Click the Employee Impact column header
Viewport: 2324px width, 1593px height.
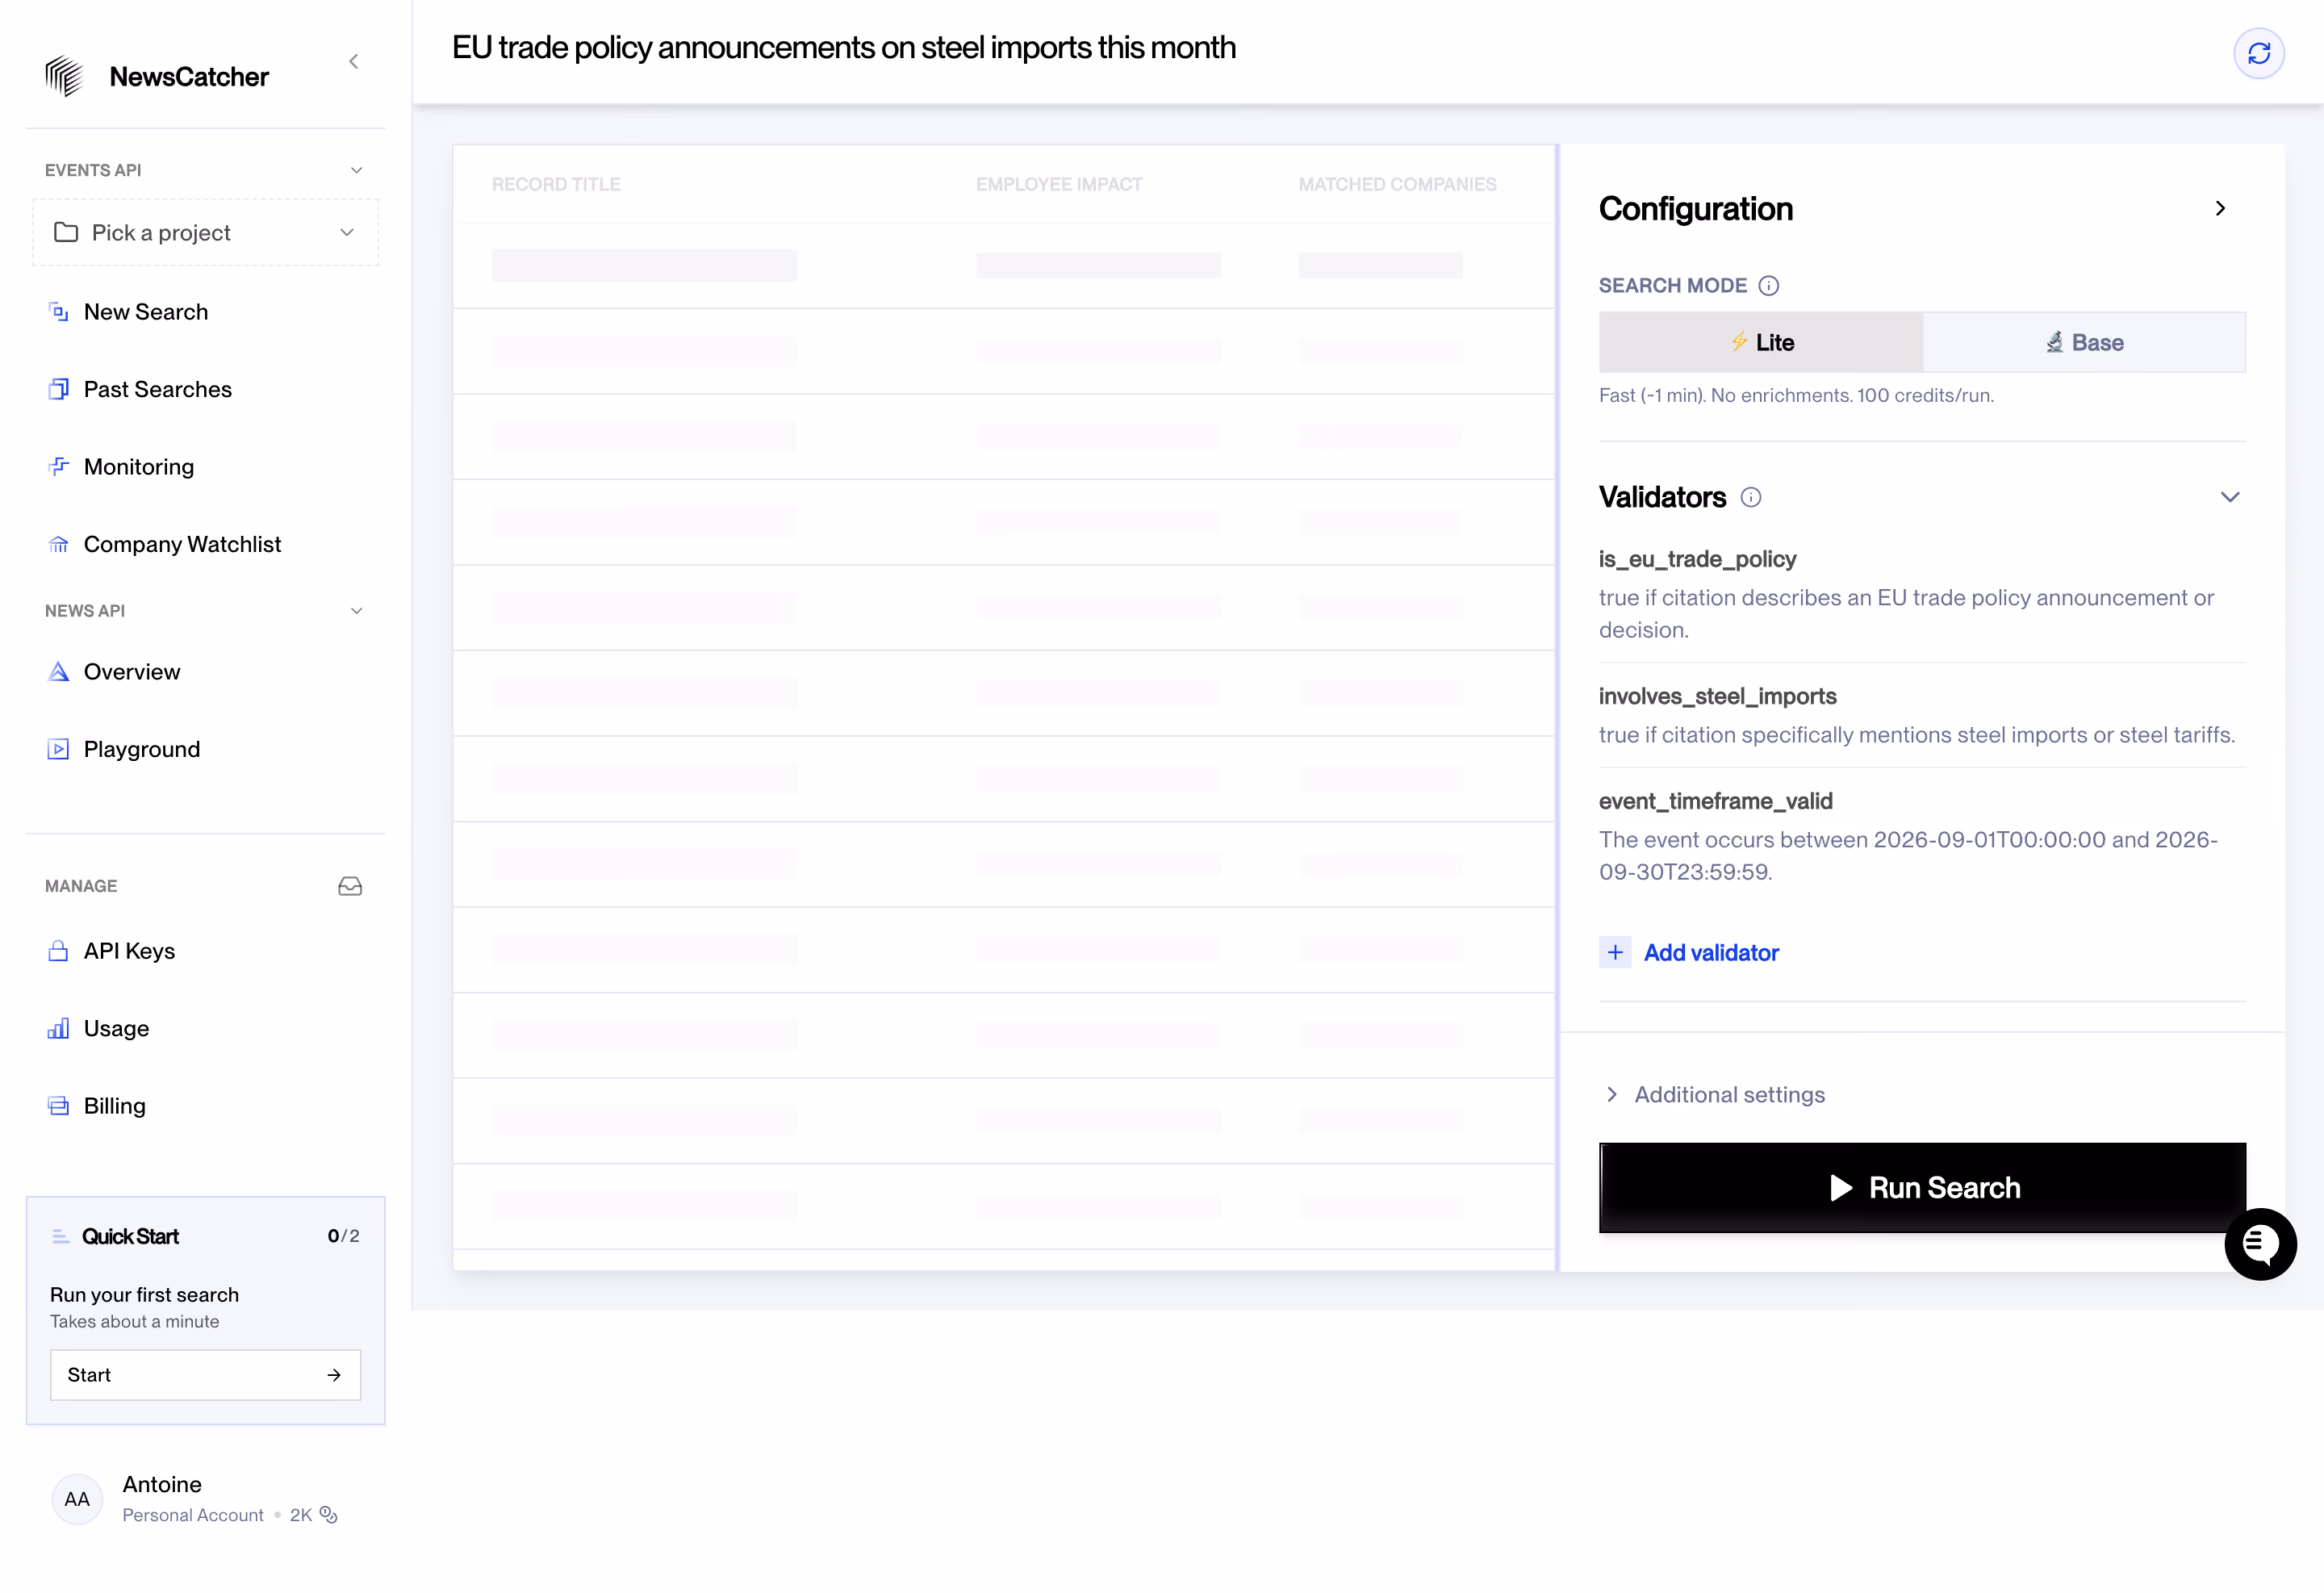[1058, 184]
